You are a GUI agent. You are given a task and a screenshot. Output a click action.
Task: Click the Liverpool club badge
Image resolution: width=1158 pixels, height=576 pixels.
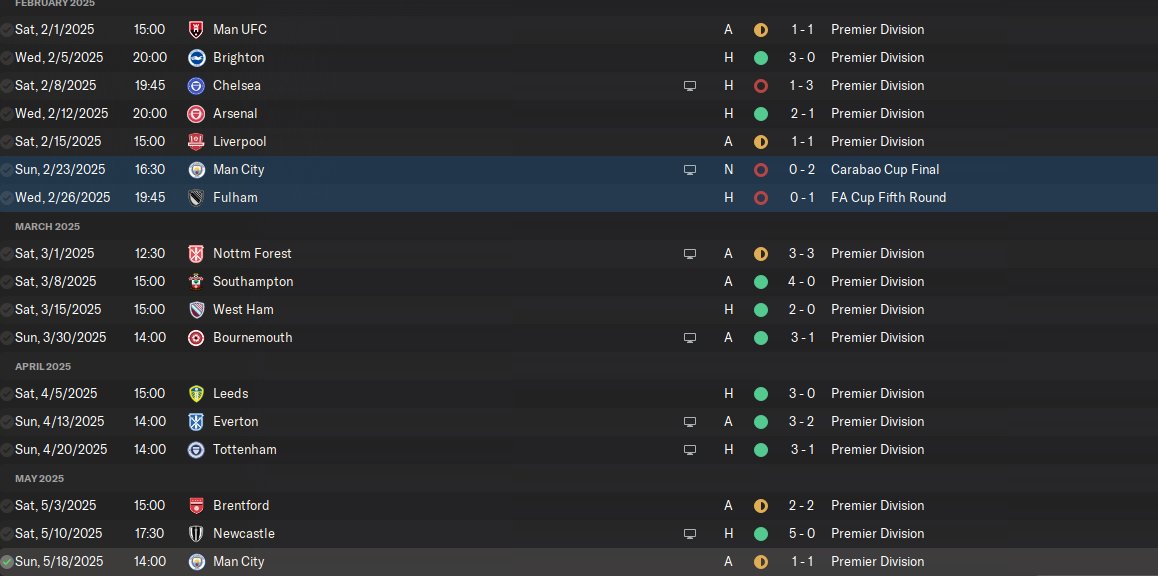[196, 142]
